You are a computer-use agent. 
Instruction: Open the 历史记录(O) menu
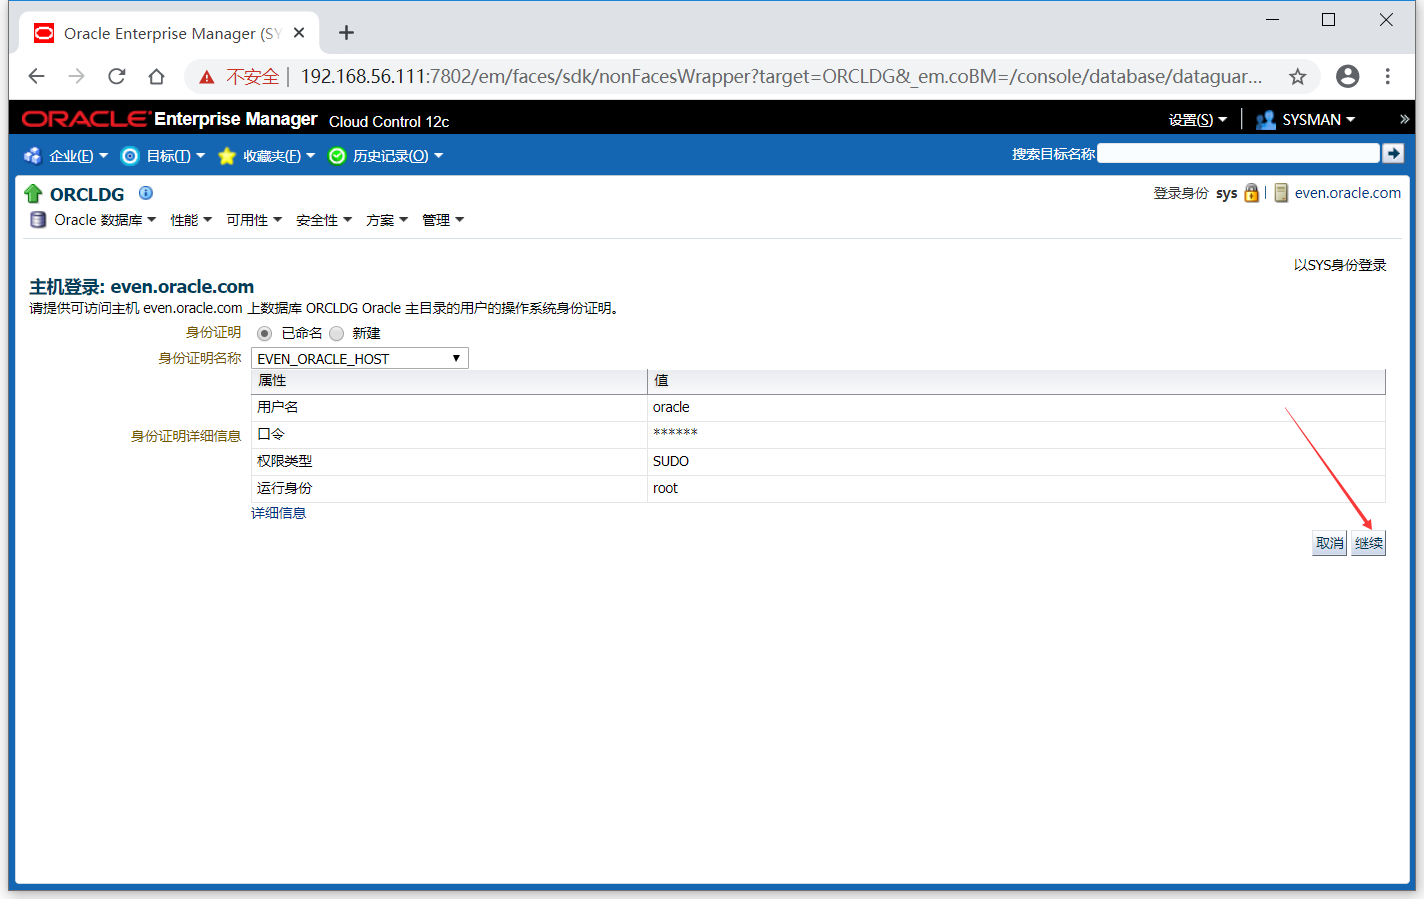click(398, 156)
